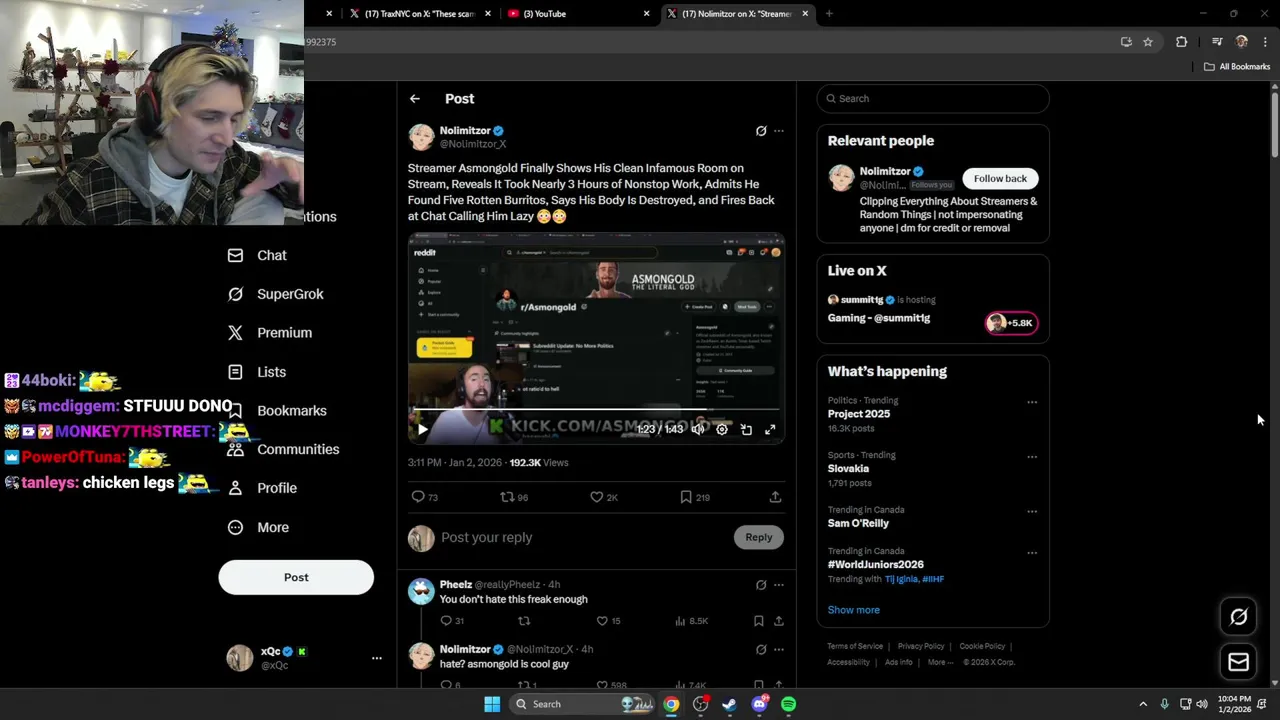Screen dimensions: 1280x720
Task: Open Grok icon on main Nolimitzor post
Action: click(761, 131)
